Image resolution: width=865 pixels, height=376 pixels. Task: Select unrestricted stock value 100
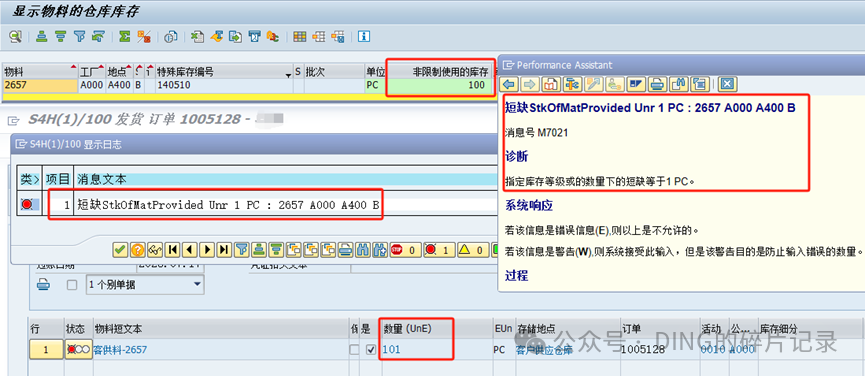coord(439,85)
